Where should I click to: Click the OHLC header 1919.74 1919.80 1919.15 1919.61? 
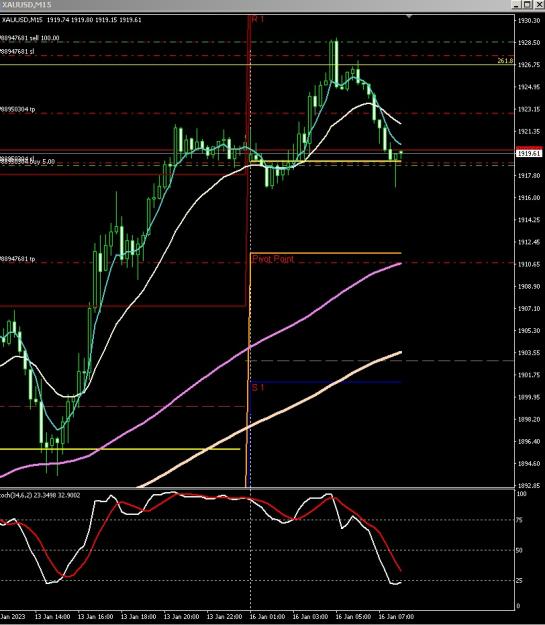[x=94, y=20]
